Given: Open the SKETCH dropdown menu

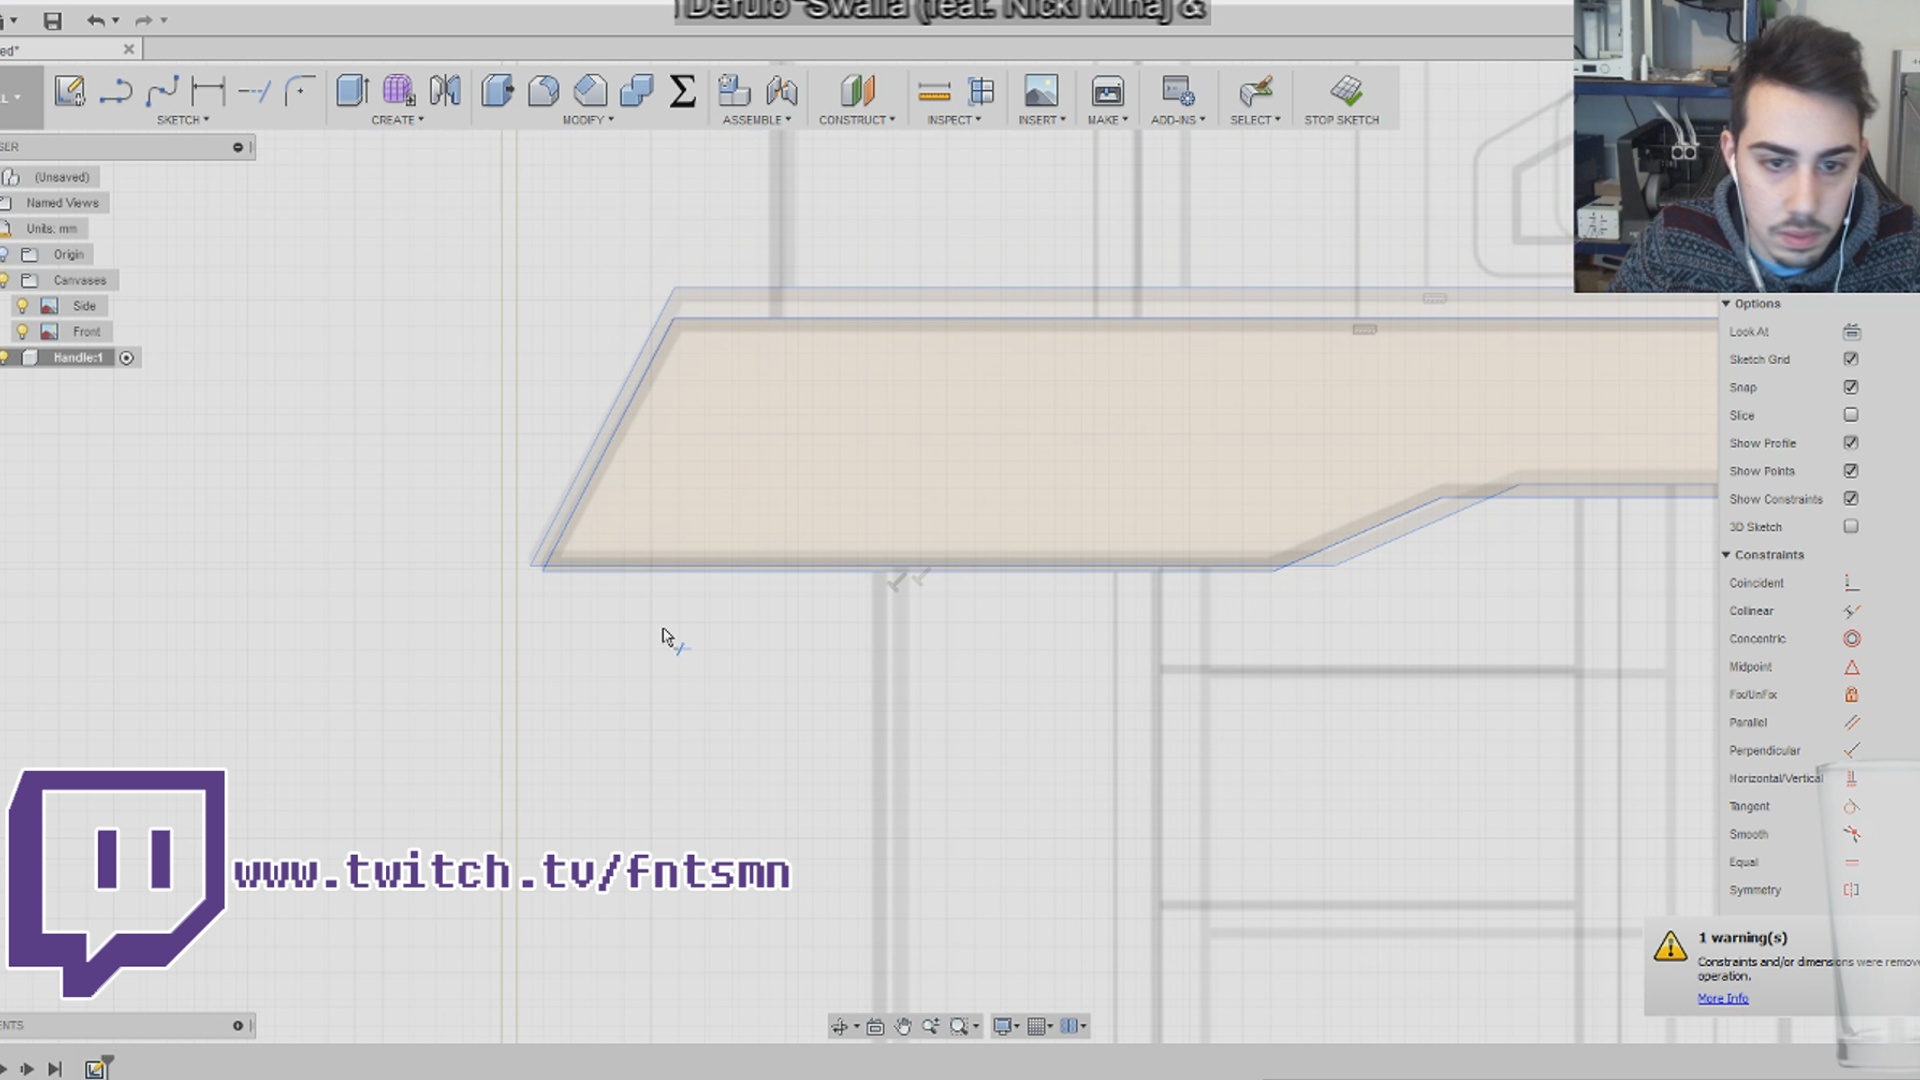Looking at the screenshot, I should [183, 120].
